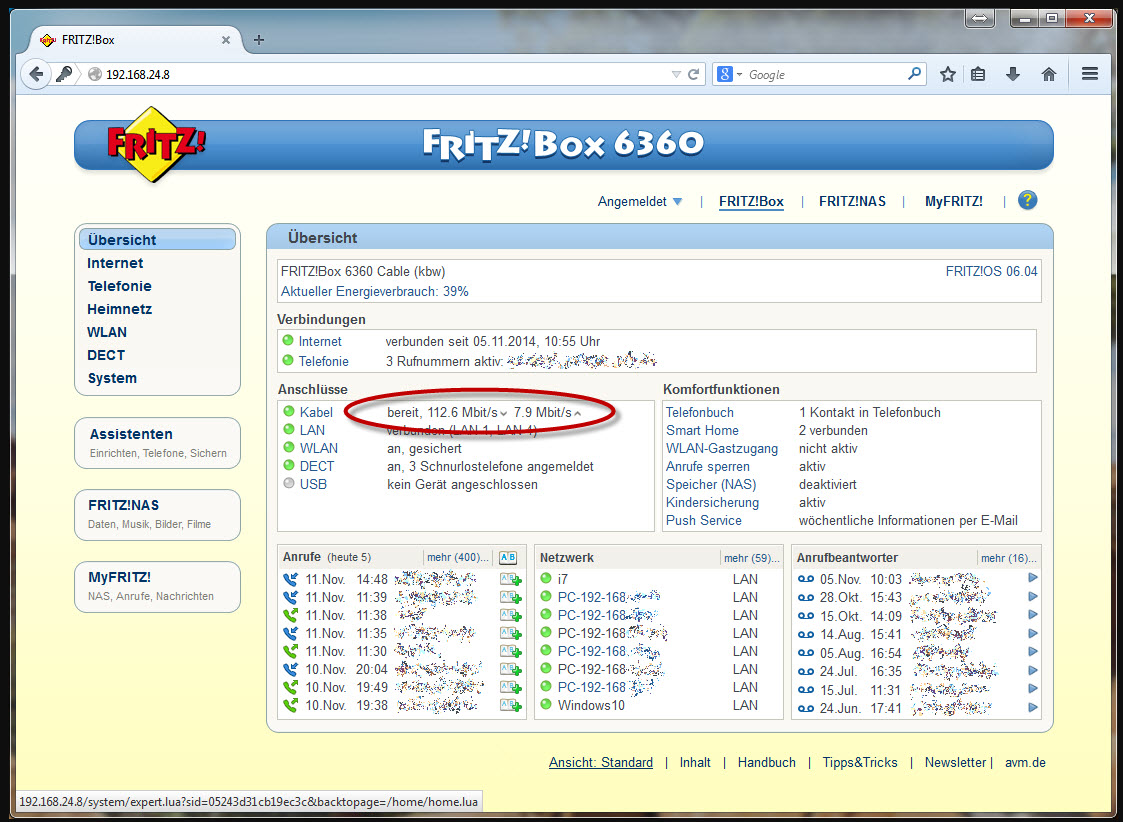Add caller from 11.Nov. 11:38 to phonebook
Viewport: 1123px width, 822px height.
(x=511, y=615)
